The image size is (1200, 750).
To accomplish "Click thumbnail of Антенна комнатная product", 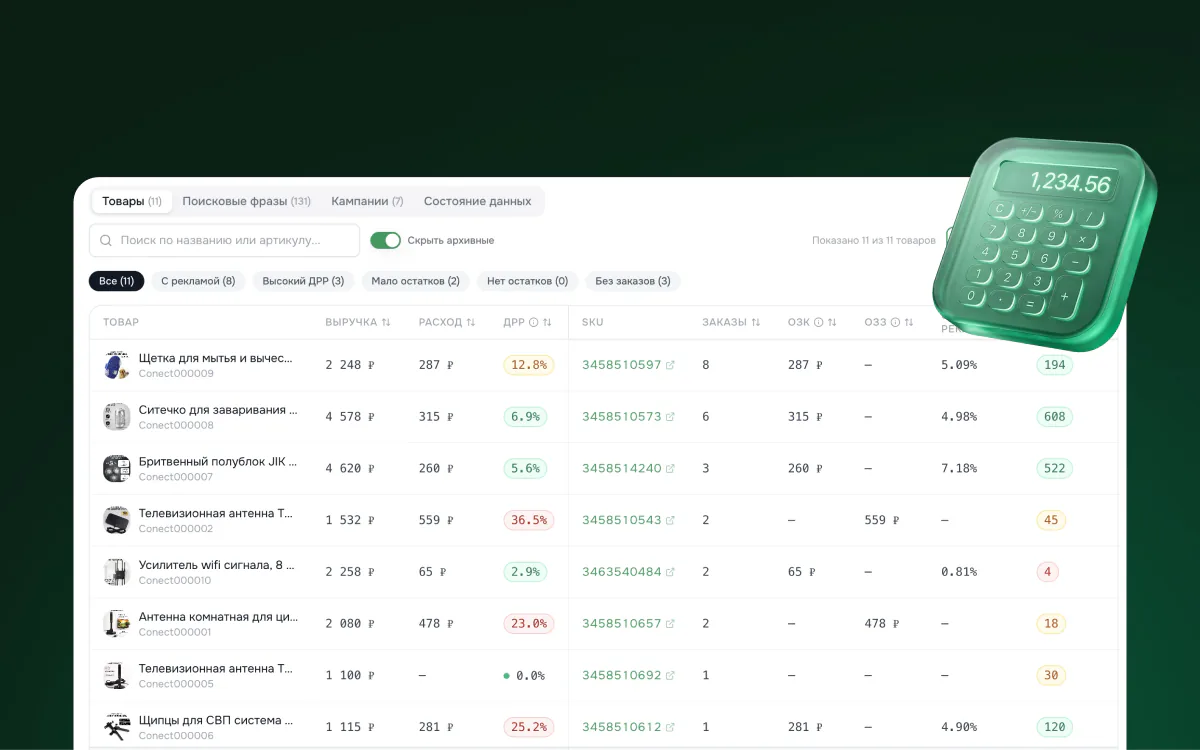I will [117, 624].
